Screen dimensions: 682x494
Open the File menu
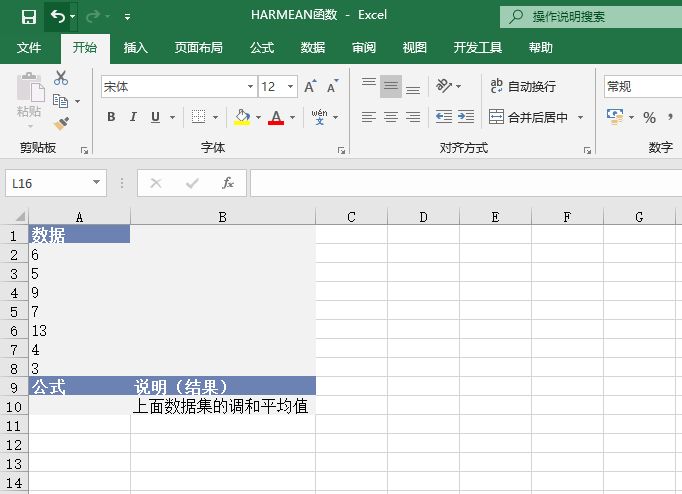click(30, 48)
